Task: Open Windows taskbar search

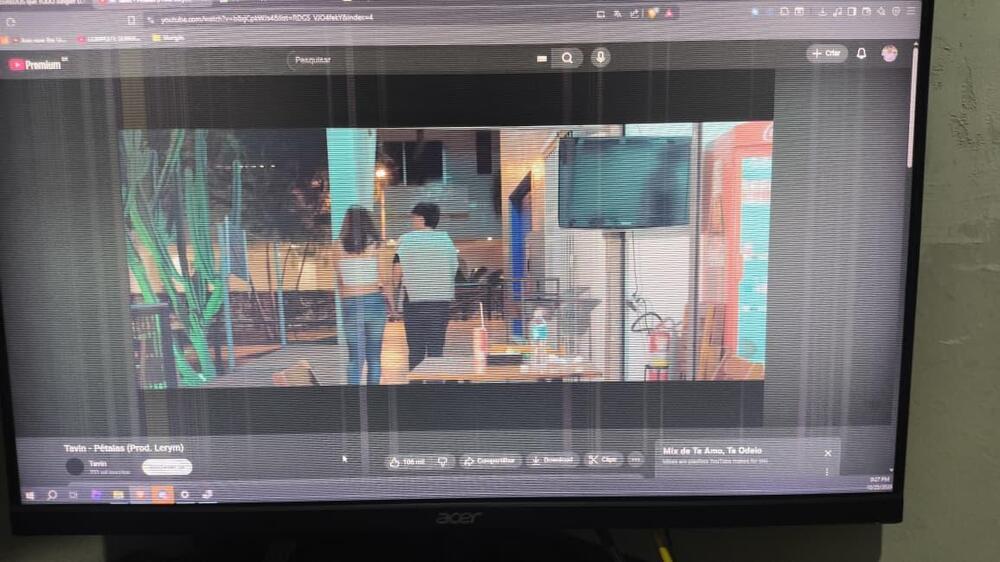Action: coord(52,495)
